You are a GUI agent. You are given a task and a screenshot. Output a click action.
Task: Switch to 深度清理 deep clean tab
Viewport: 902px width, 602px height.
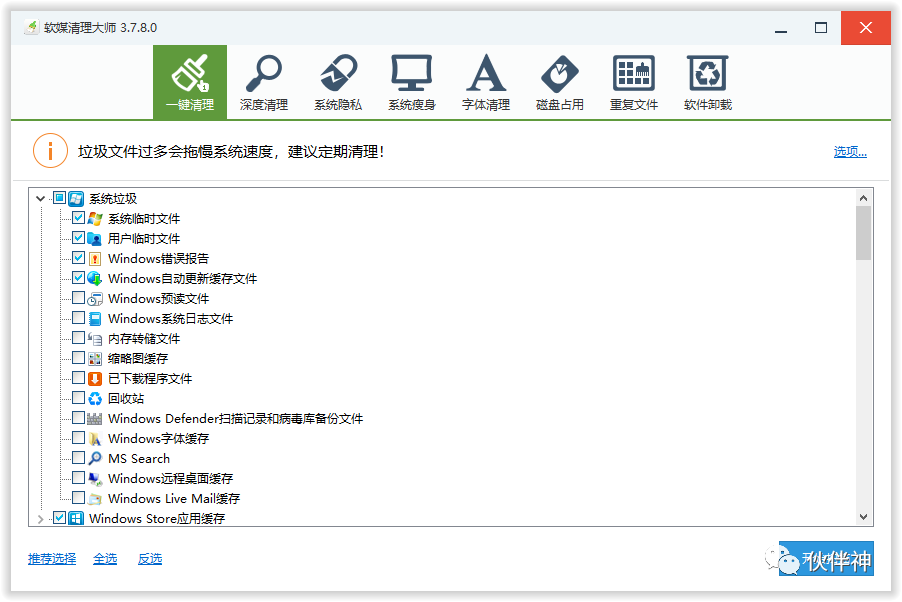click(264, 82)
